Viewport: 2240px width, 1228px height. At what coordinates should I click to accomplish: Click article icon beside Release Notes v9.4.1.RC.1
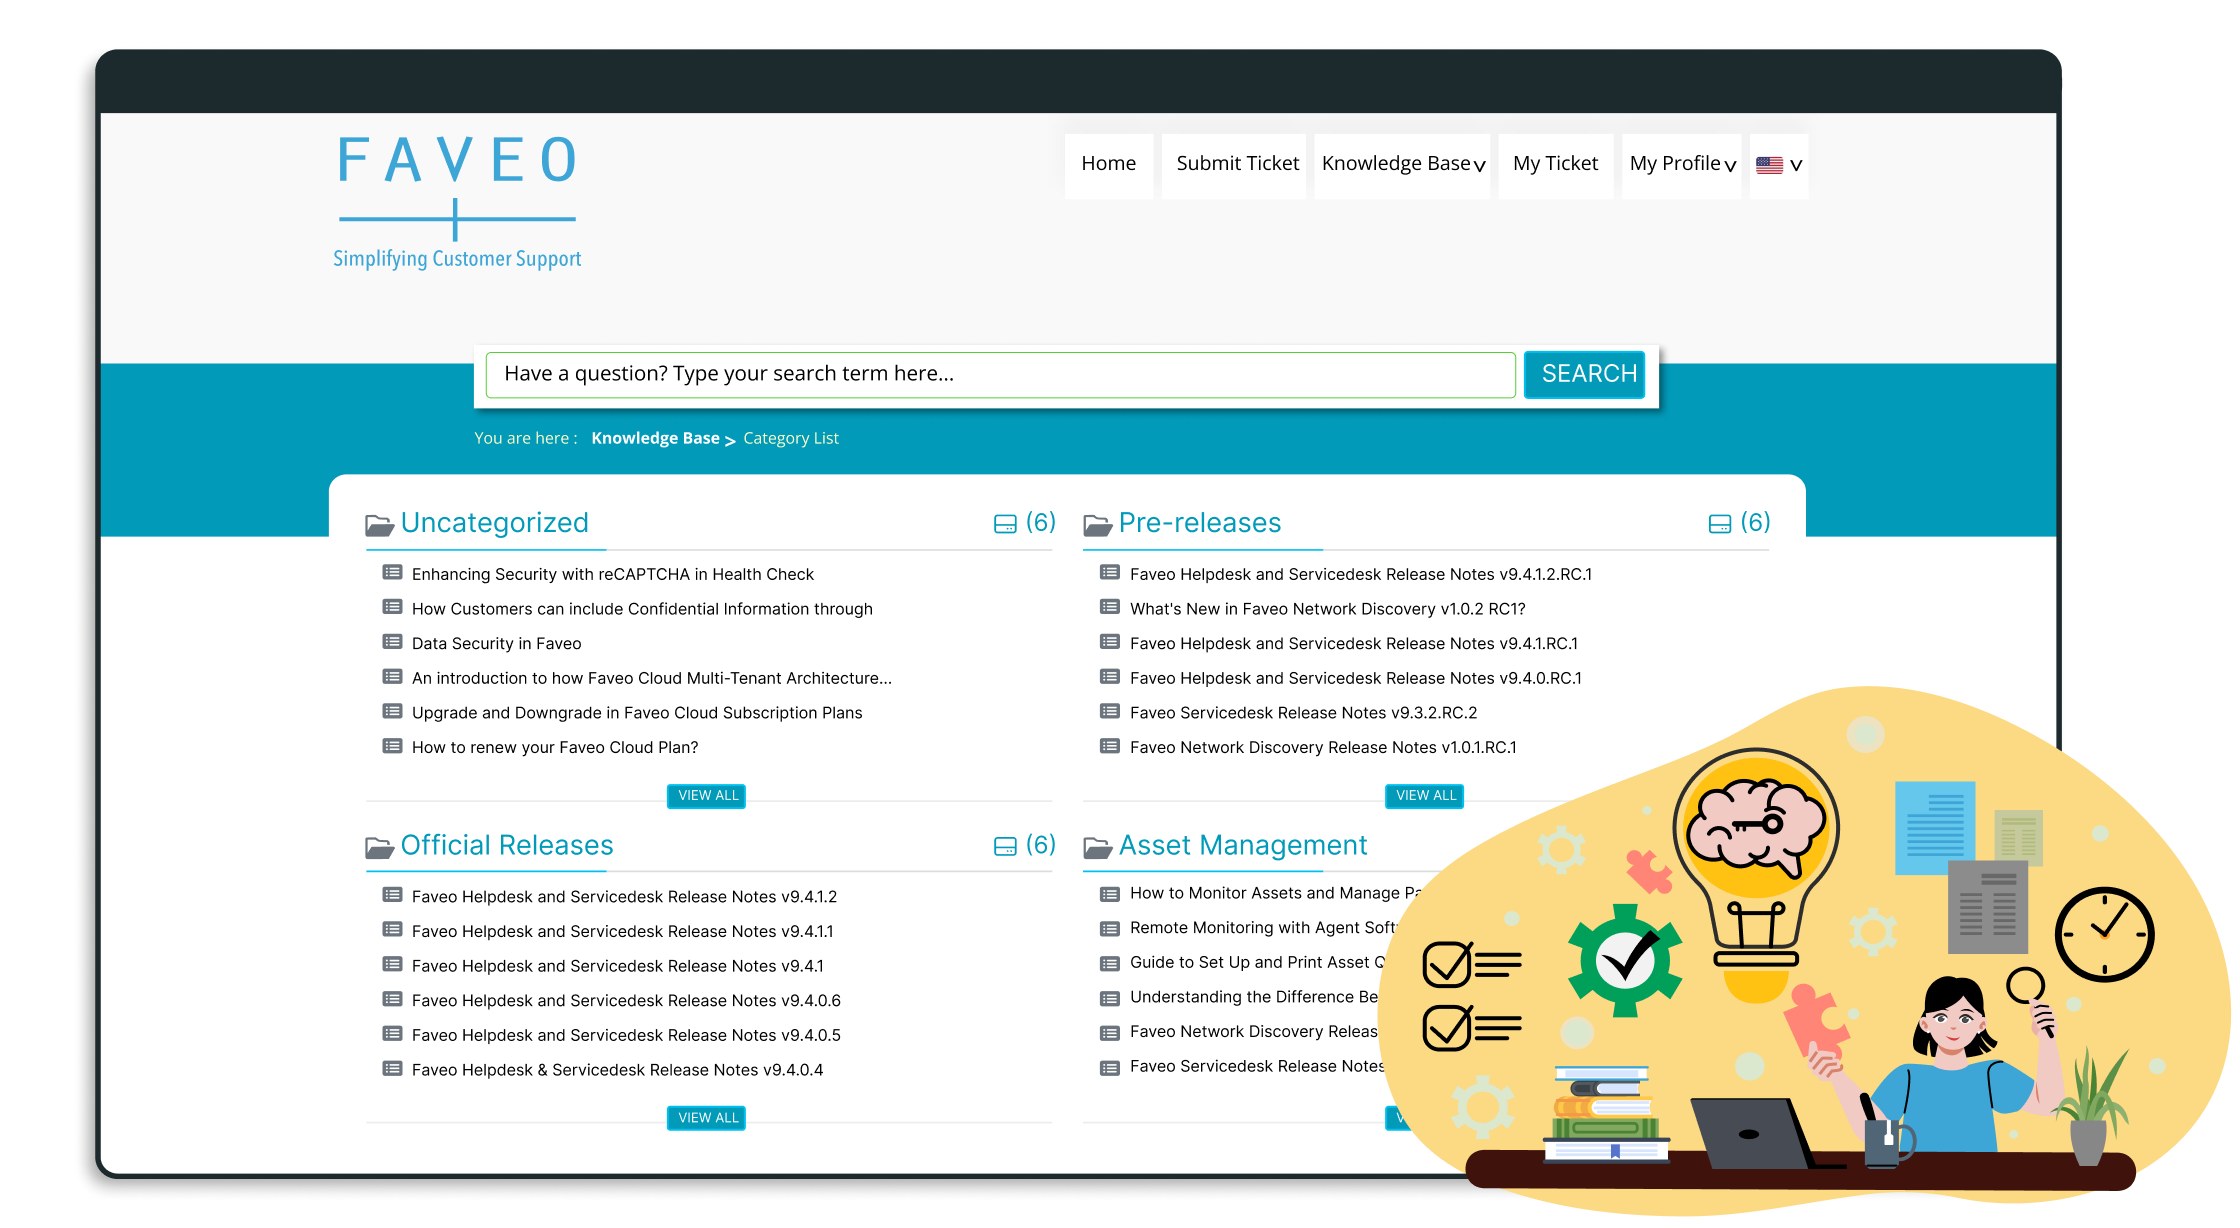click(x=1110, y=642)
